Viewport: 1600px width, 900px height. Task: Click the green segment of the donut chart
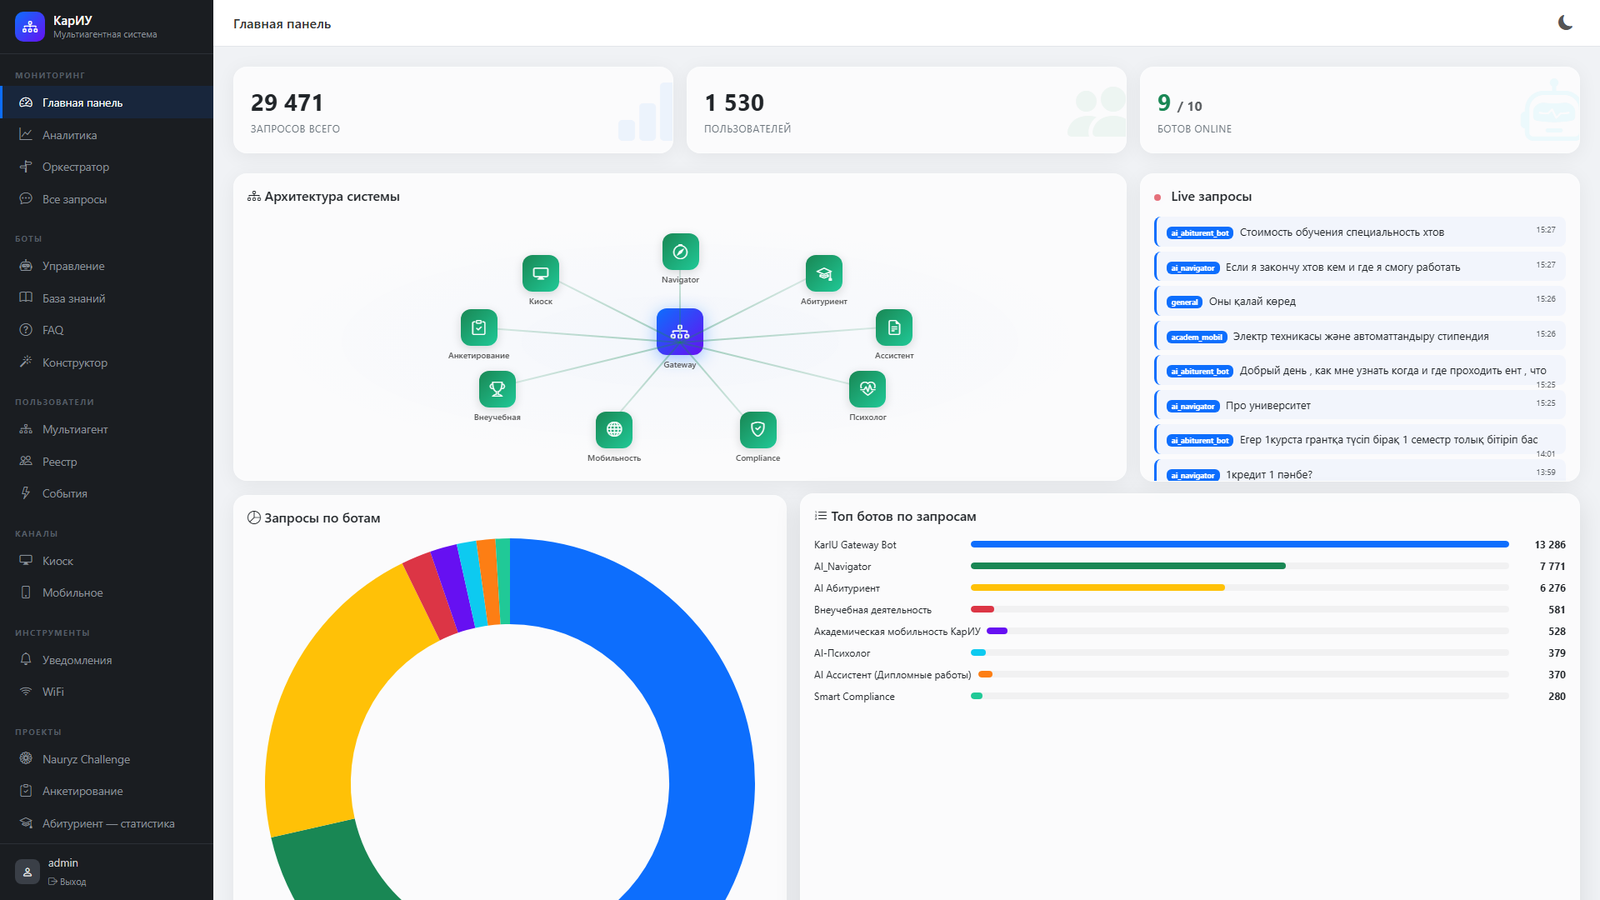pyautogui.click(x=325, y=865)
